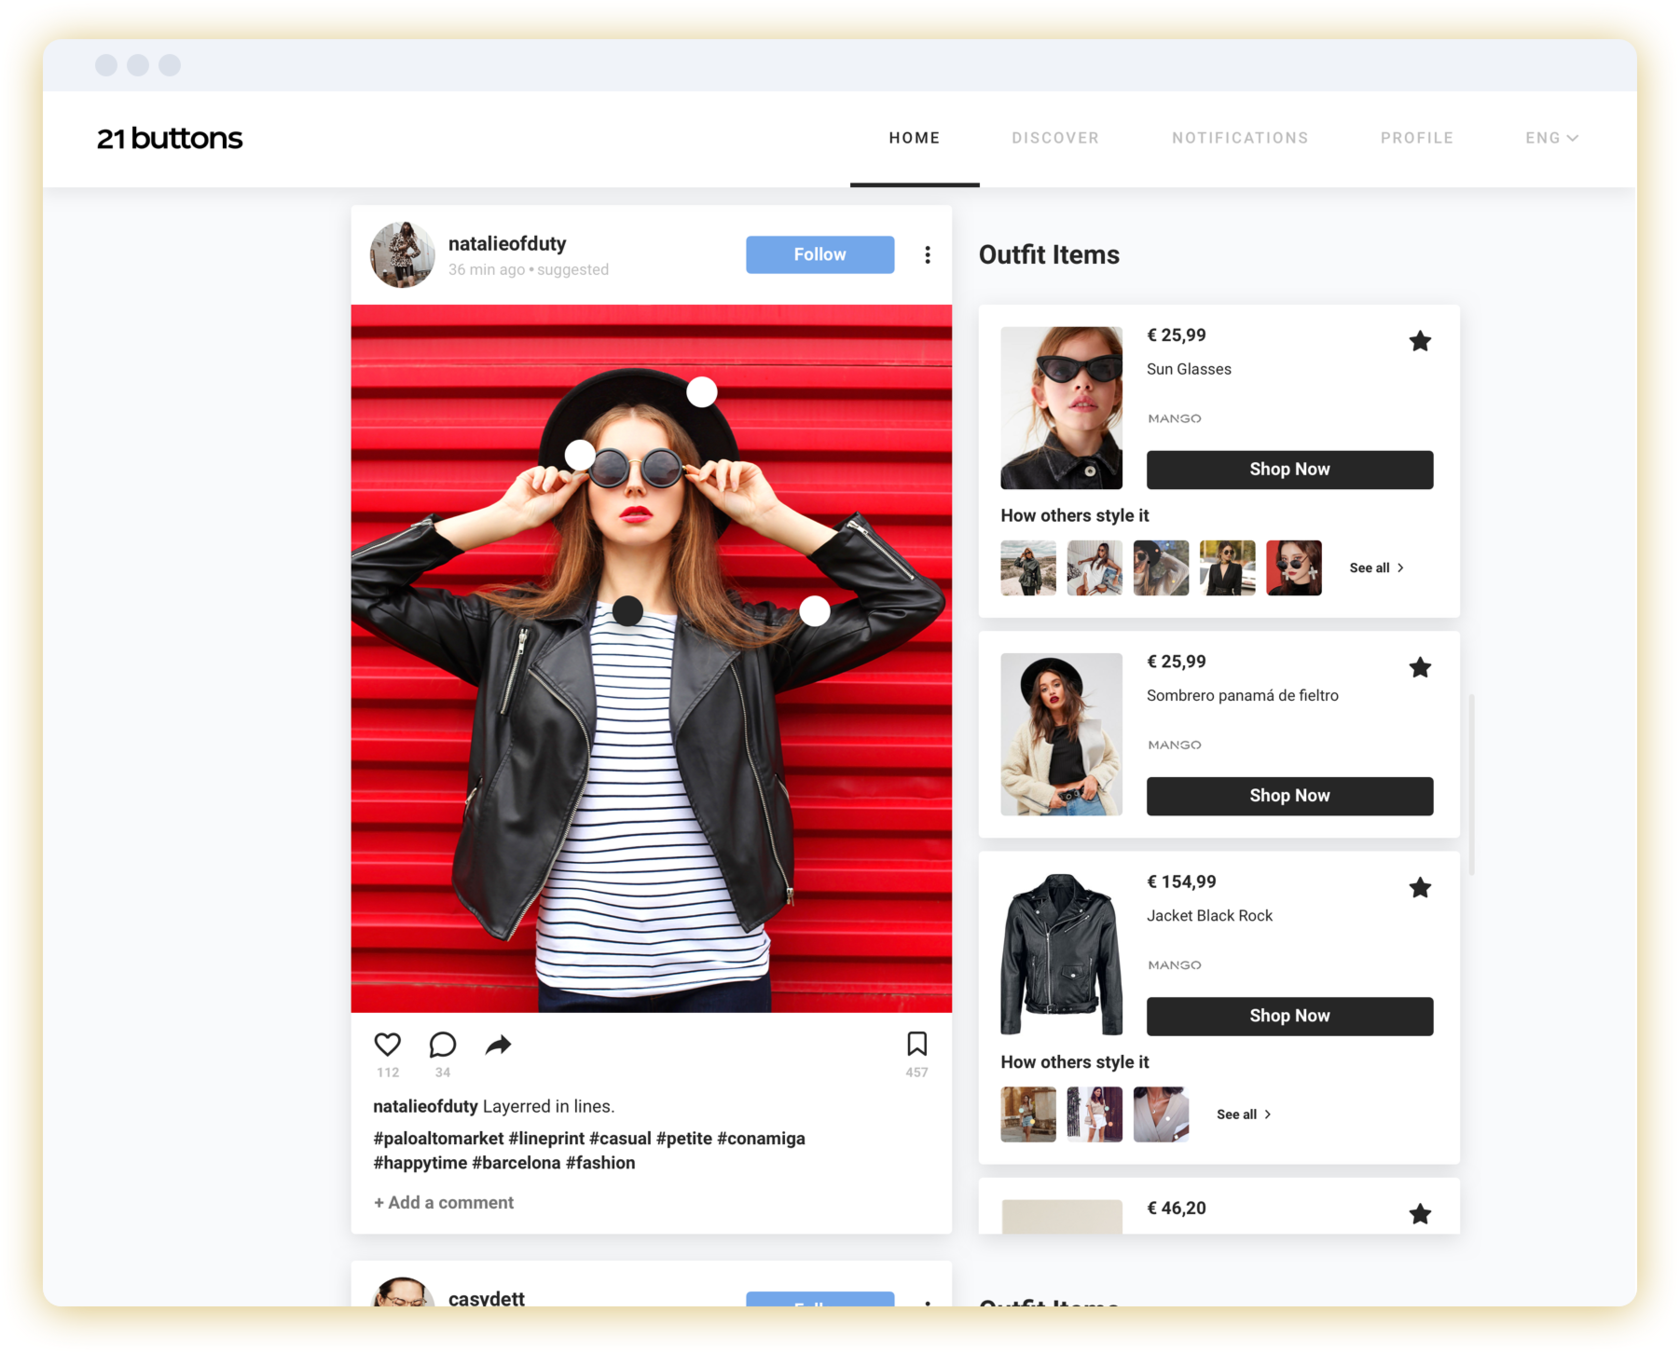The height and width of the screenshot is (1353, 1680).
Task: Switch to the Discover tab
Action: (1055, 138)
